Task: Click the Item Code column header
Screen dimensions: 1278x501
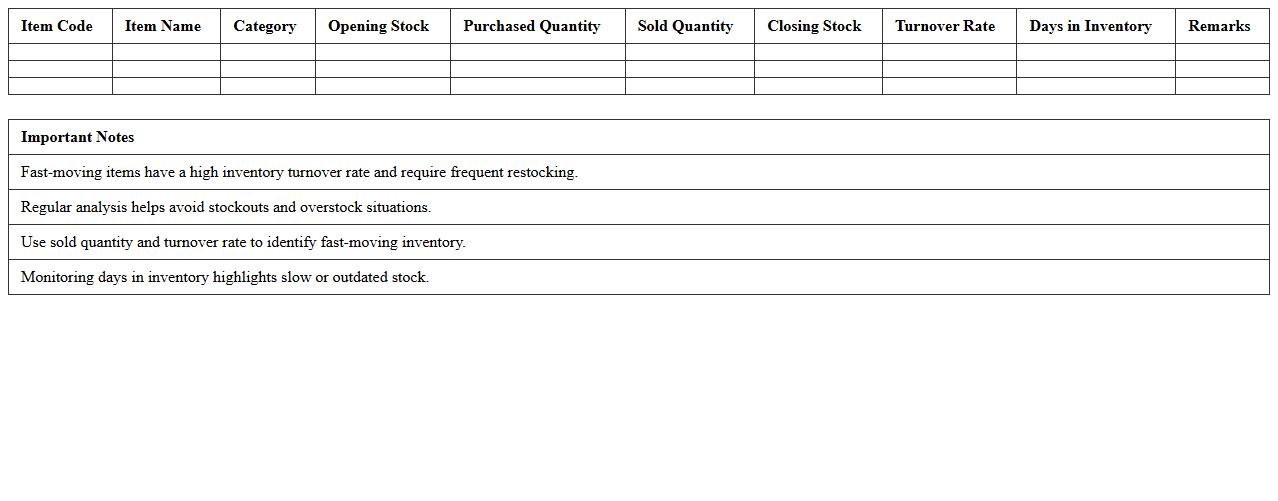Action: [57, 26]
